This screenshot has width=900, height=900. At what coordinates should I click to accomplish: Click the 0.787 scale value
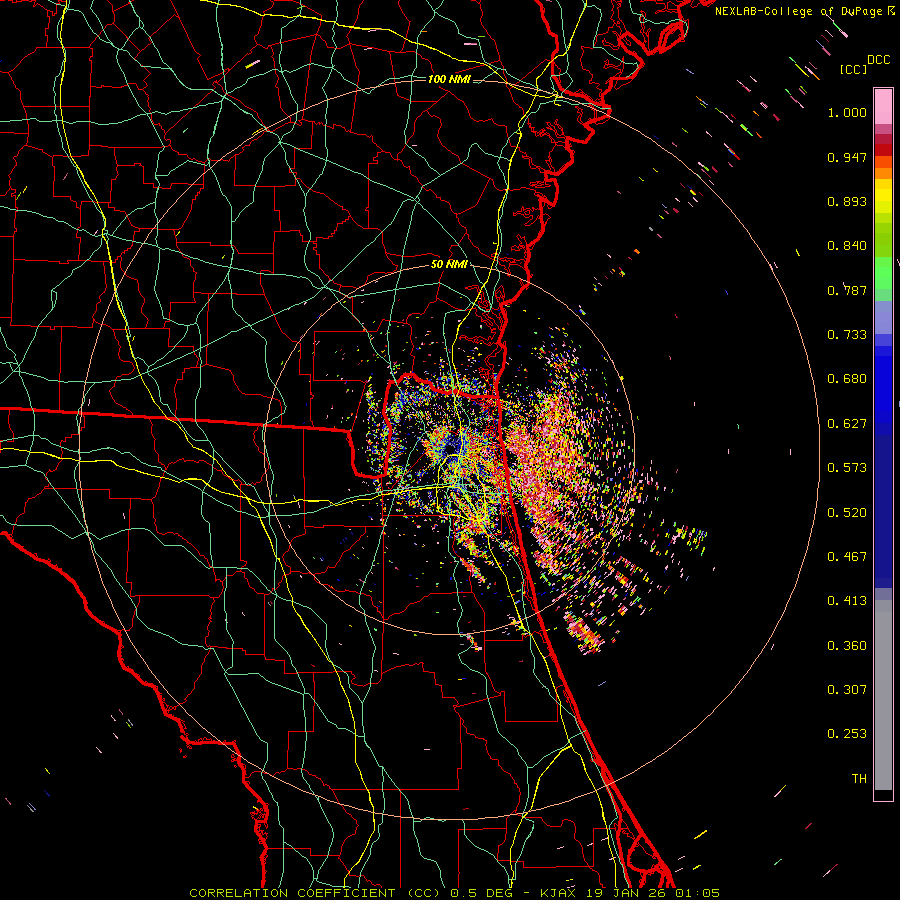tap(847, 290)
